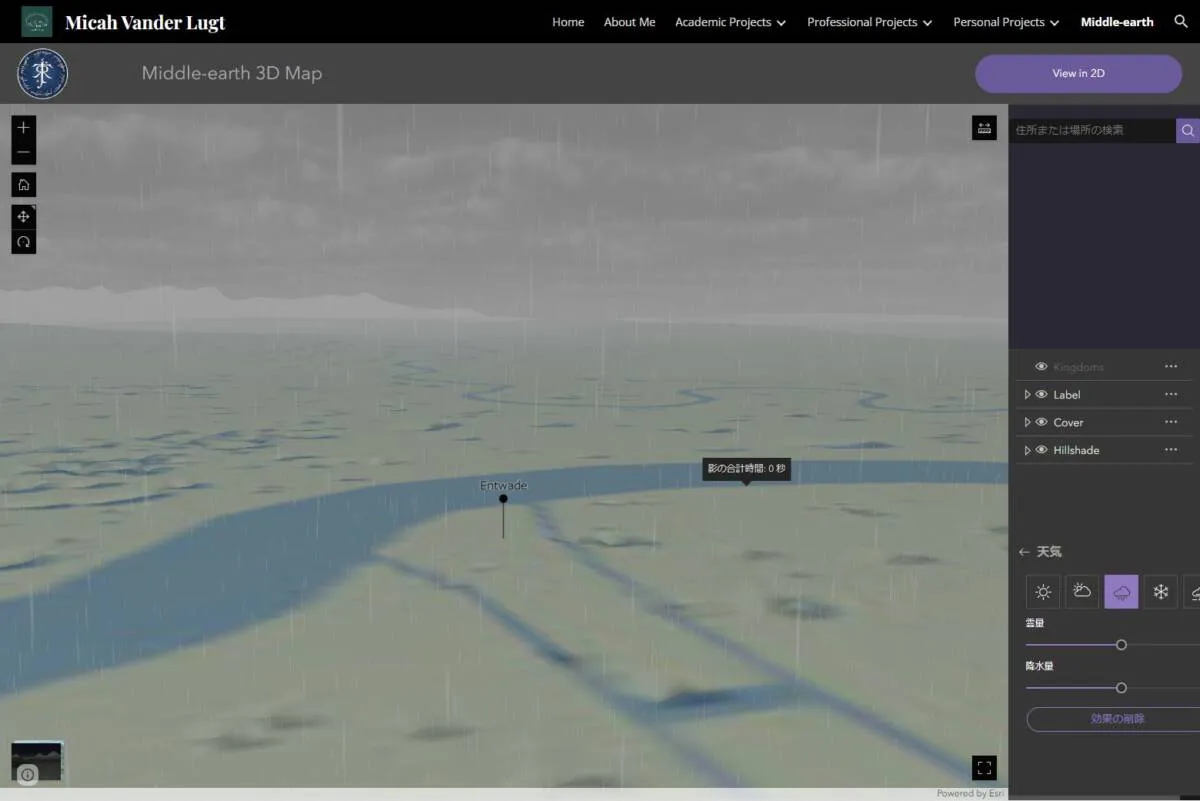This screenshot has width=1200, height=801.
Task: Go back using the 天気 arrow
Action: (1024, 552)
